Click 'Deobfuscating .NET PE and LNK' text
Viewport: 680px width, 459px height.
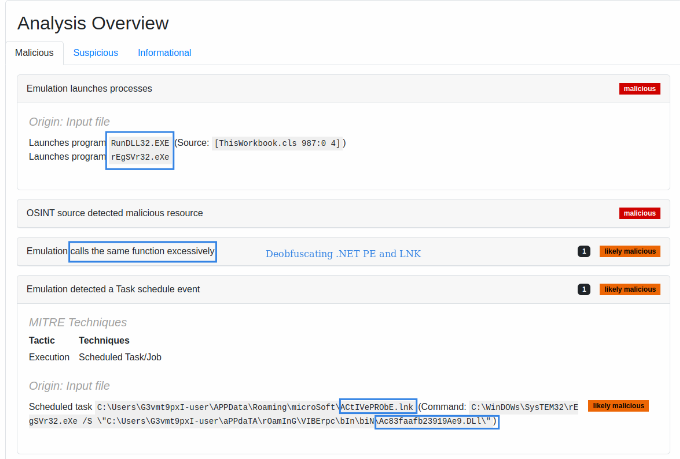pyautogui.click(x=343, y=254)
